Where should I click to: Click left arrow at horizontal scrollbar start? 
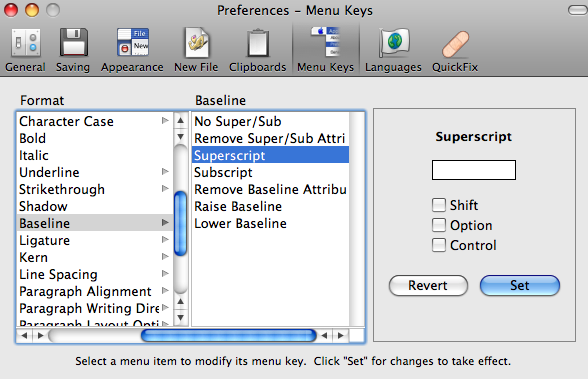click(24, 336)
